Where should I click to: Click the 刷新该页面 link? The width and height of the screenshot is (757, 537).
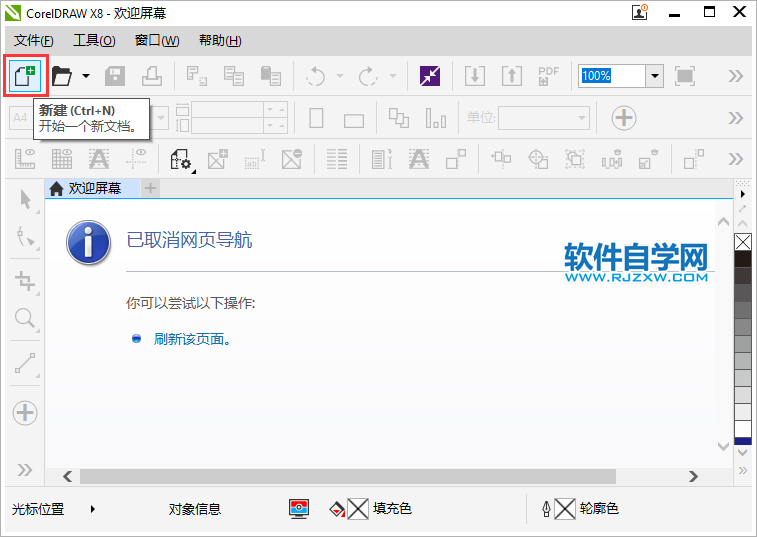[x=192, y=339]
